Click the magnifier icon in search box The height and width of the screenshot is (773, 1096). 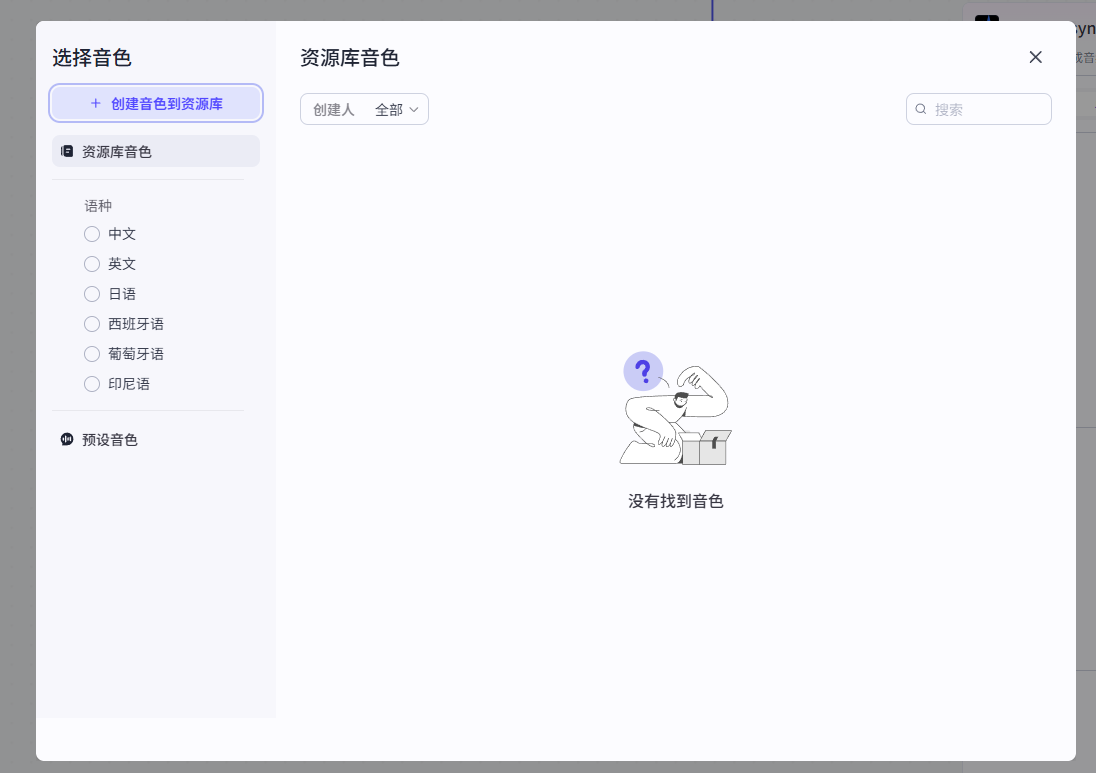point(921,109)
